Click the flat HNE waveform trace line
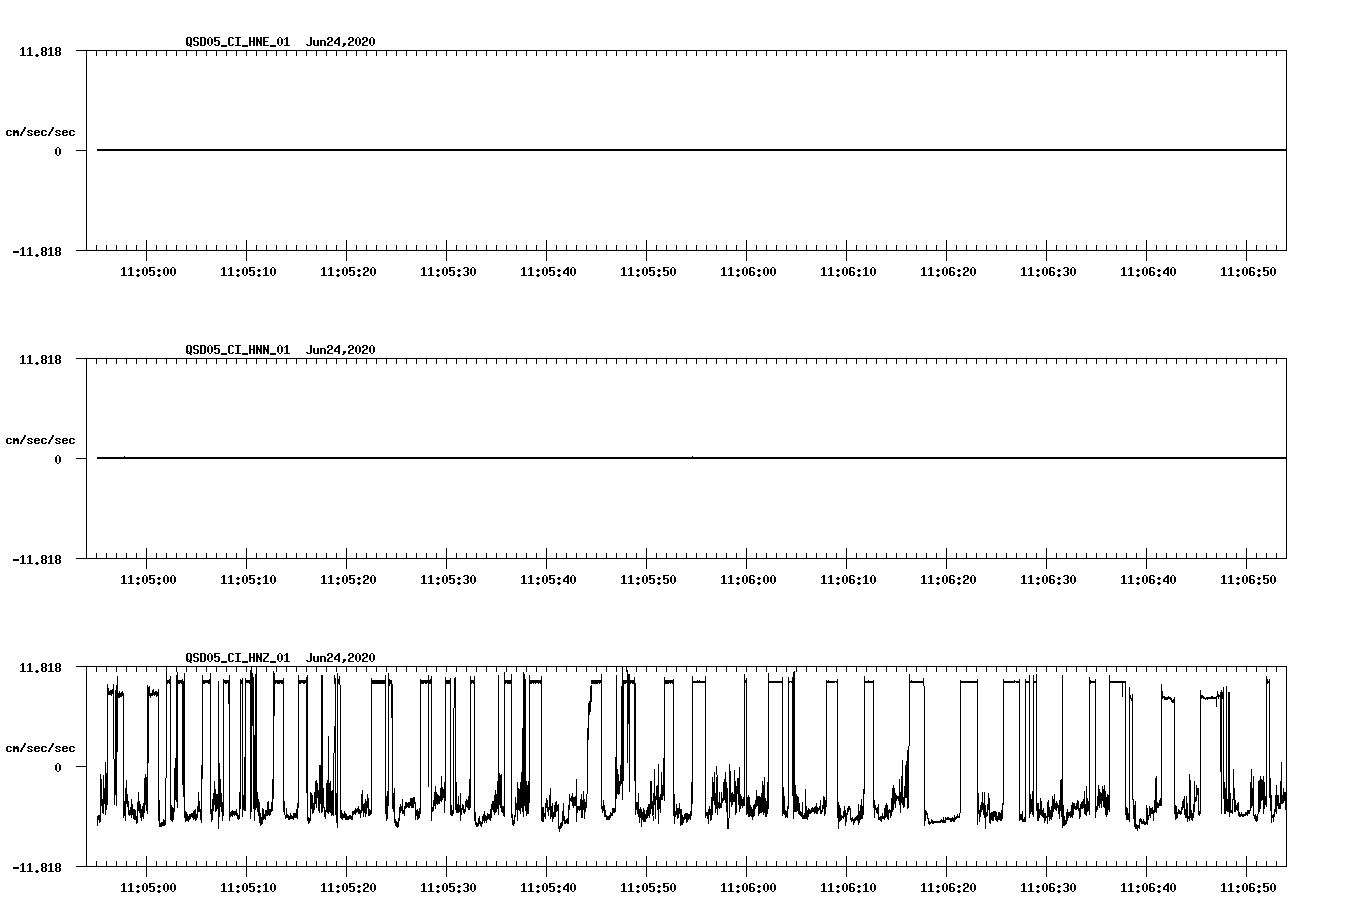The height and width of the screenshot is (924, 1358). 691,150
